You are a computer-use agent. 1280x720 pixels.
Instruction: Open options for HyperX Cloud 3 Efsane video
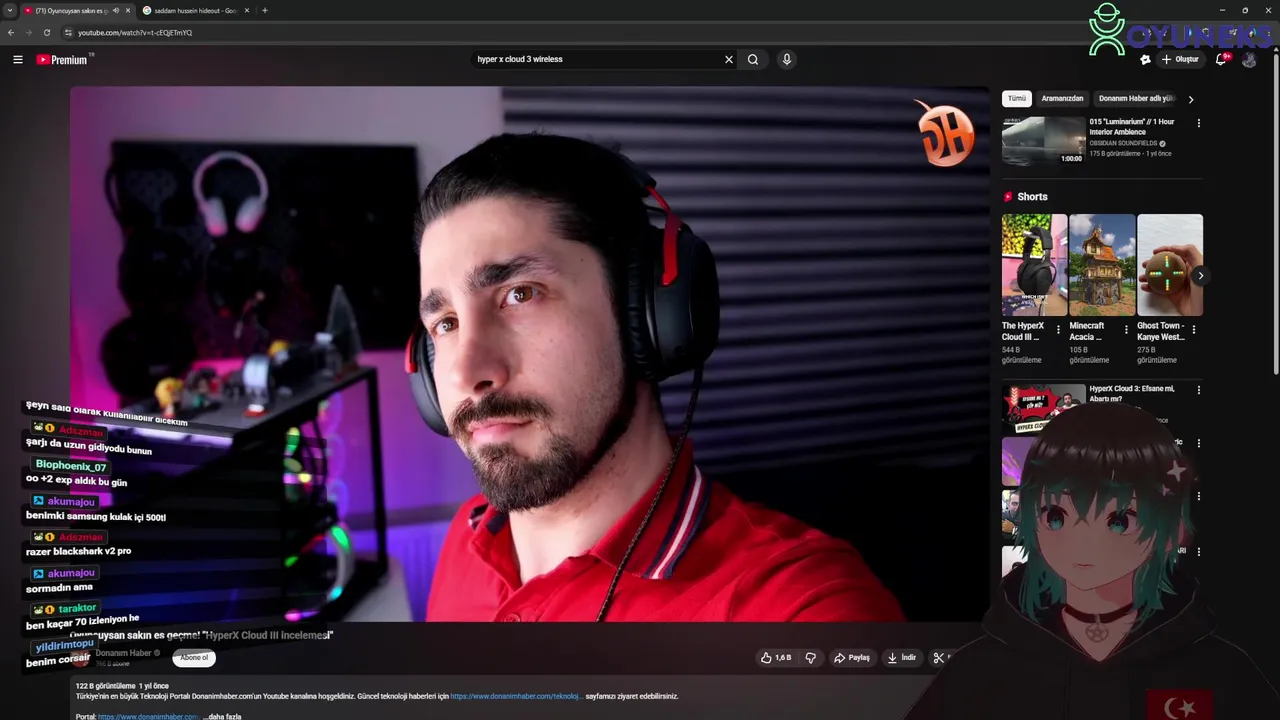point(1198,390)
